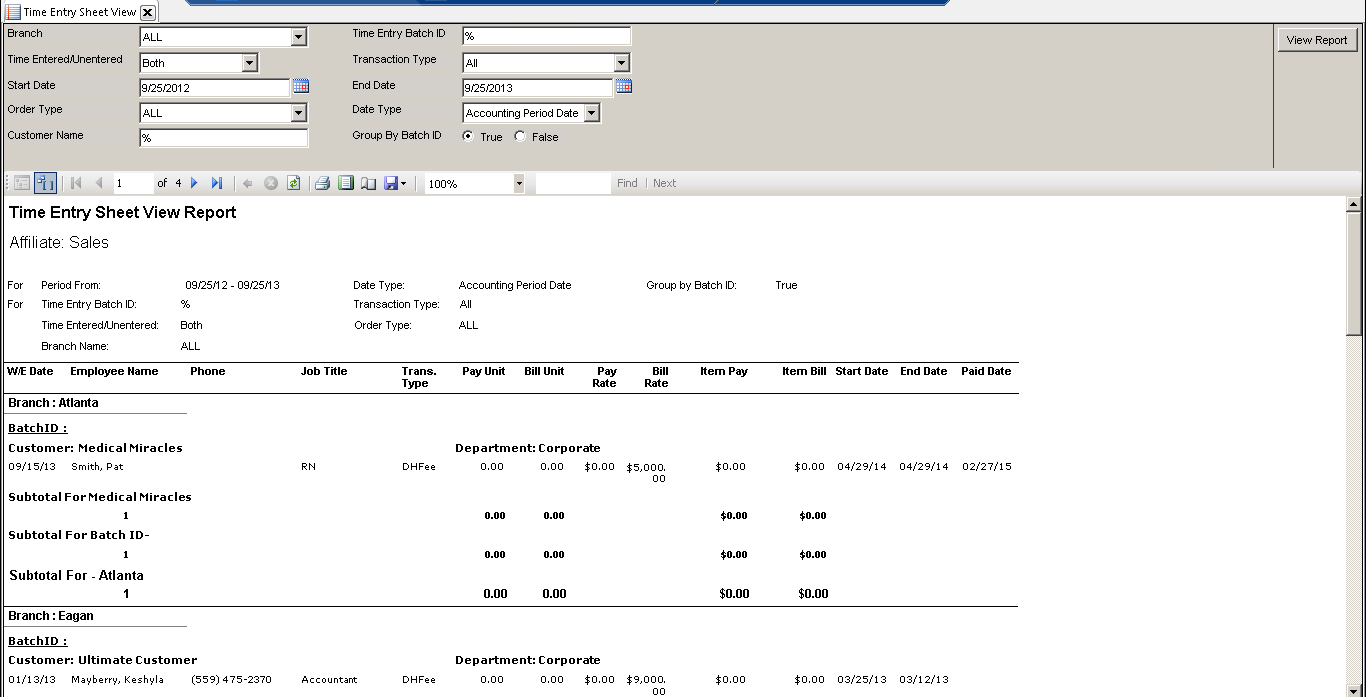The image size is (1366, 697).
Task: Click the scrollbar up arrow
Action: (x=1355, y=205)
